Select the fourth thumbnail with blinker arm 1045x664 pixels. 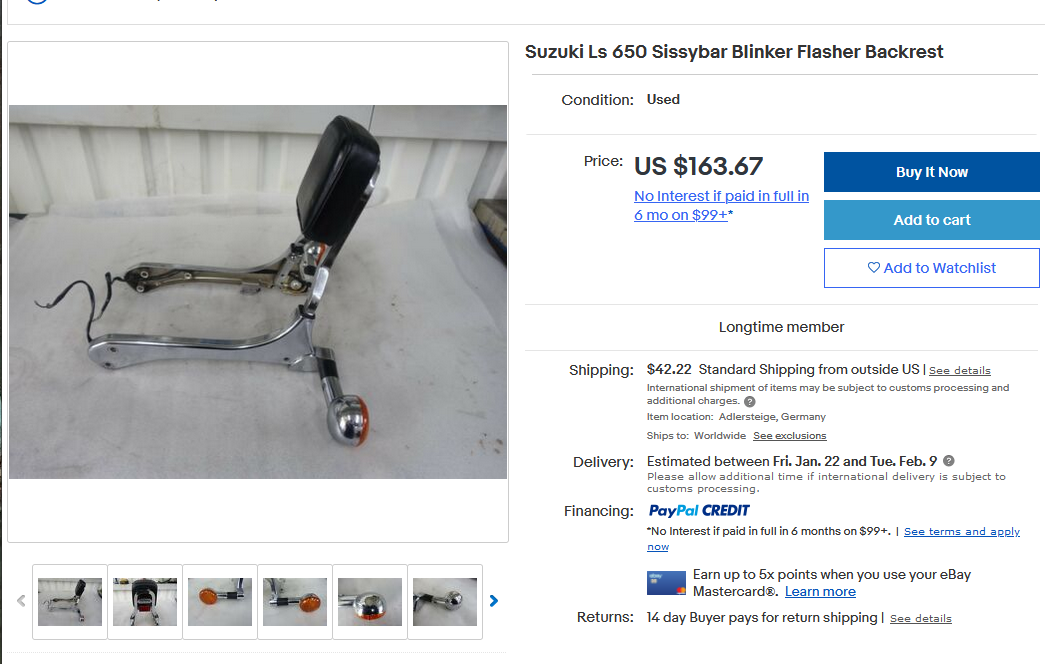pyautogui.click(x=295, y=601)
